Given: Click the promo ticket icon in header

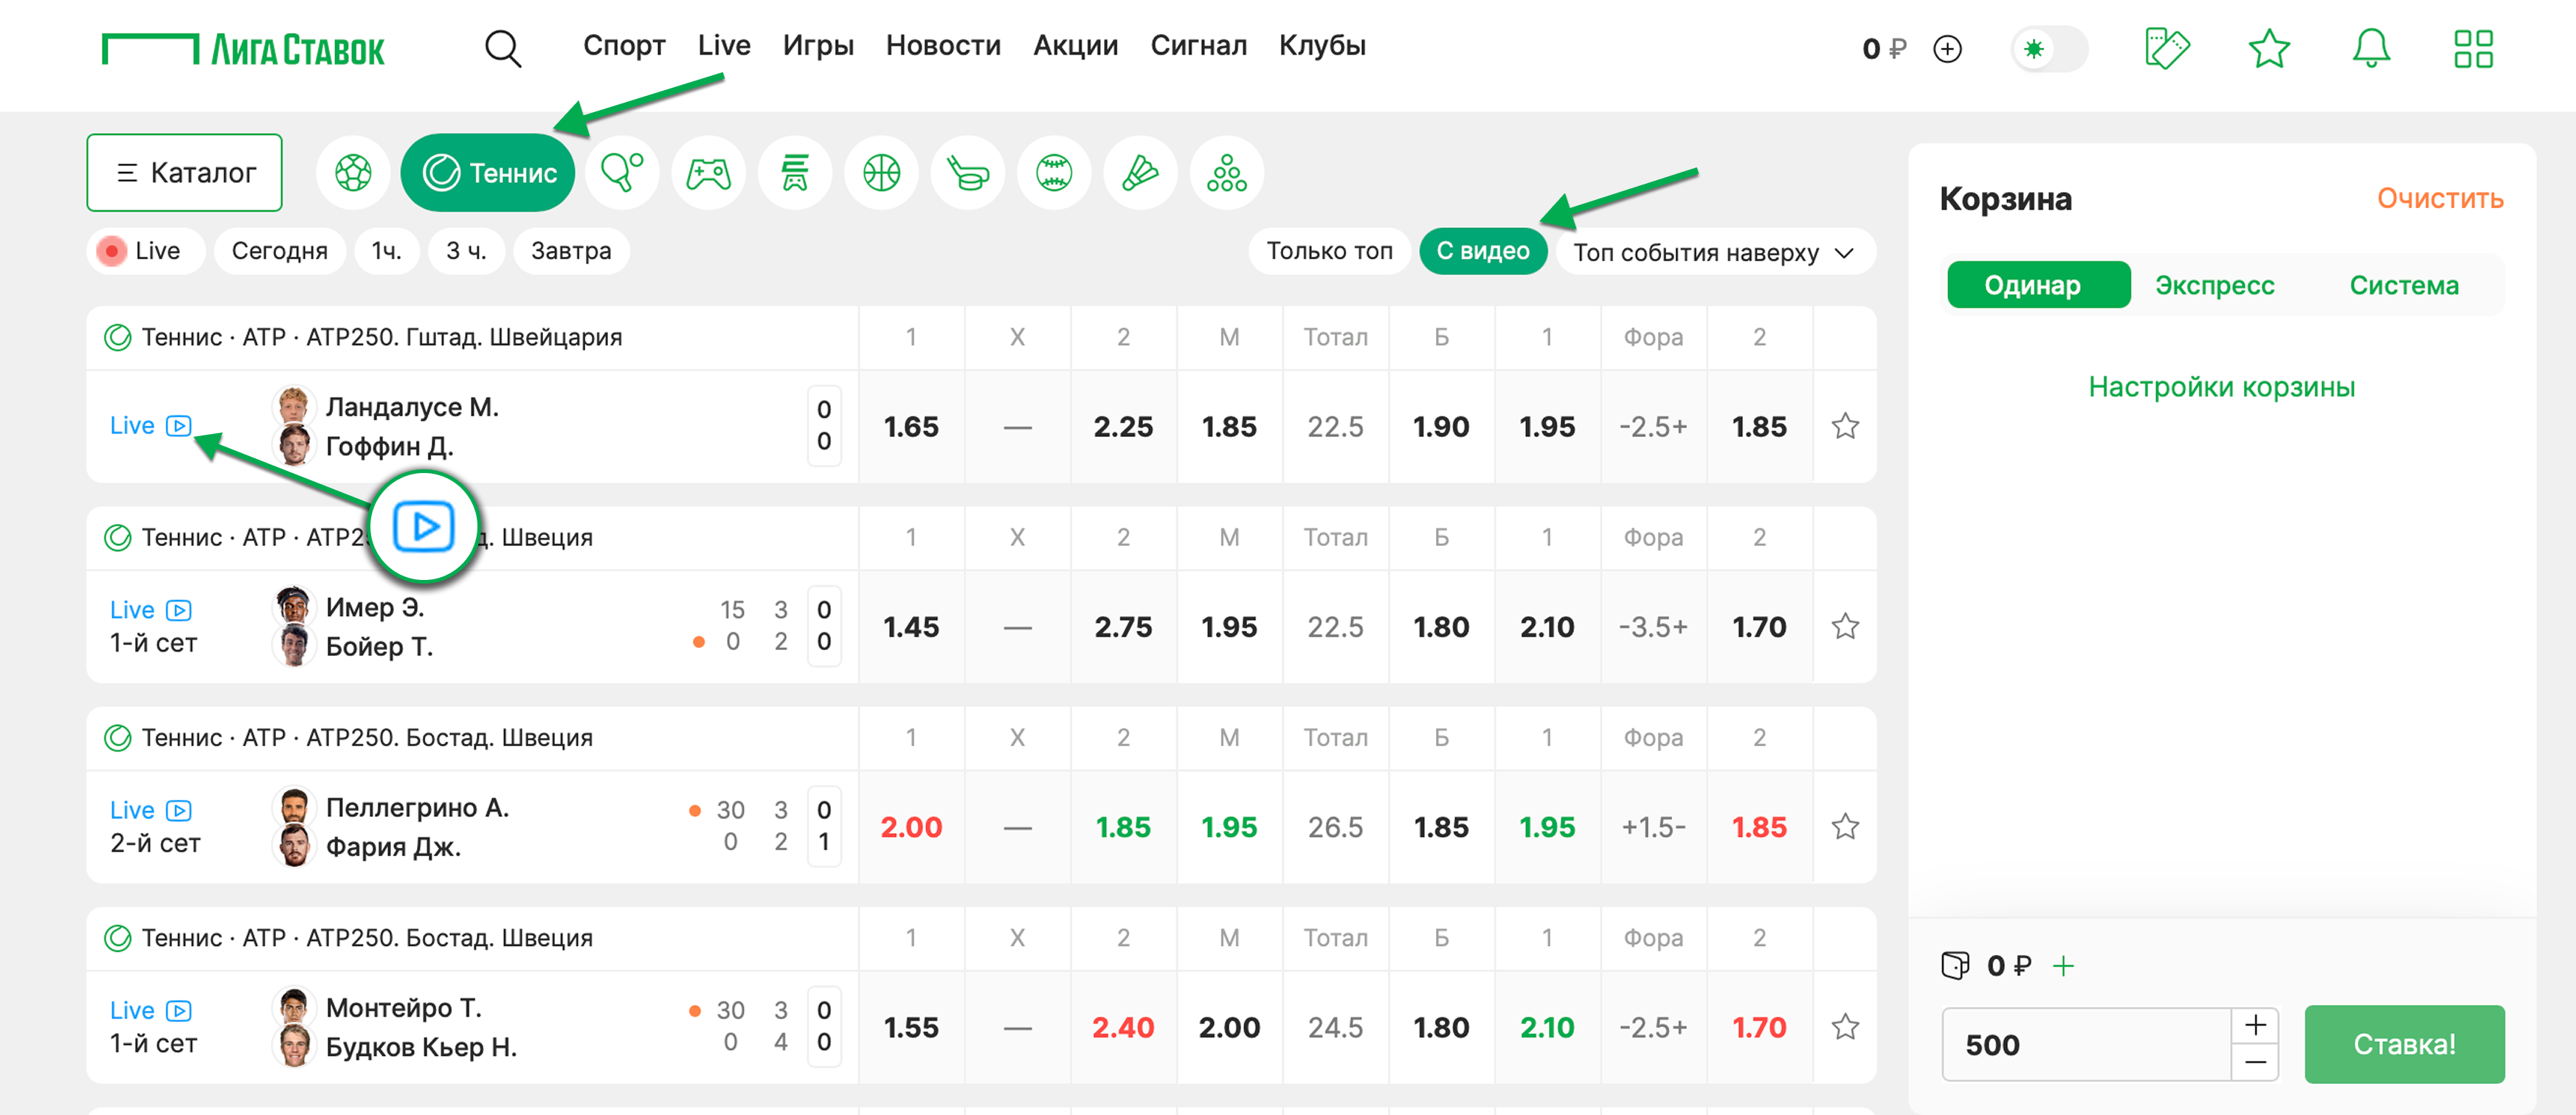Looking at the screenshot, I should pos(2166,48).
